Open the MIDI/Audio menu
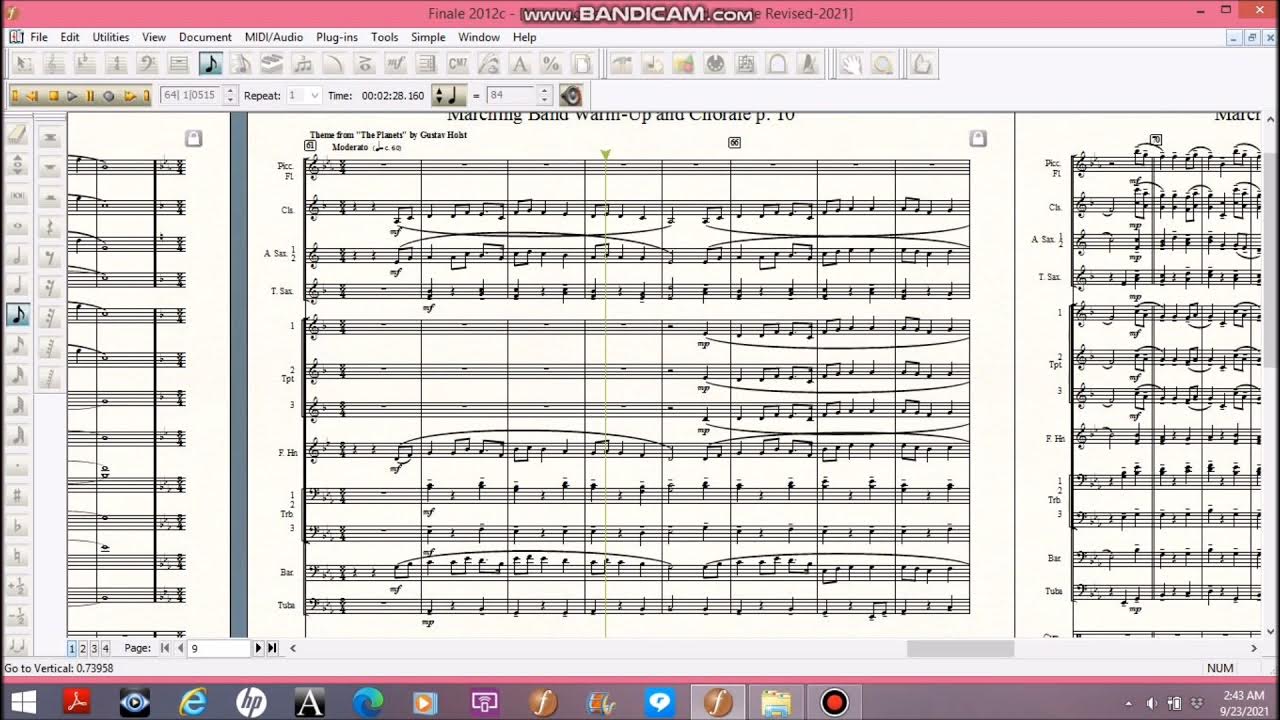Image resolution: width=1280 pixels, height=720 pixels. point(274,37)
